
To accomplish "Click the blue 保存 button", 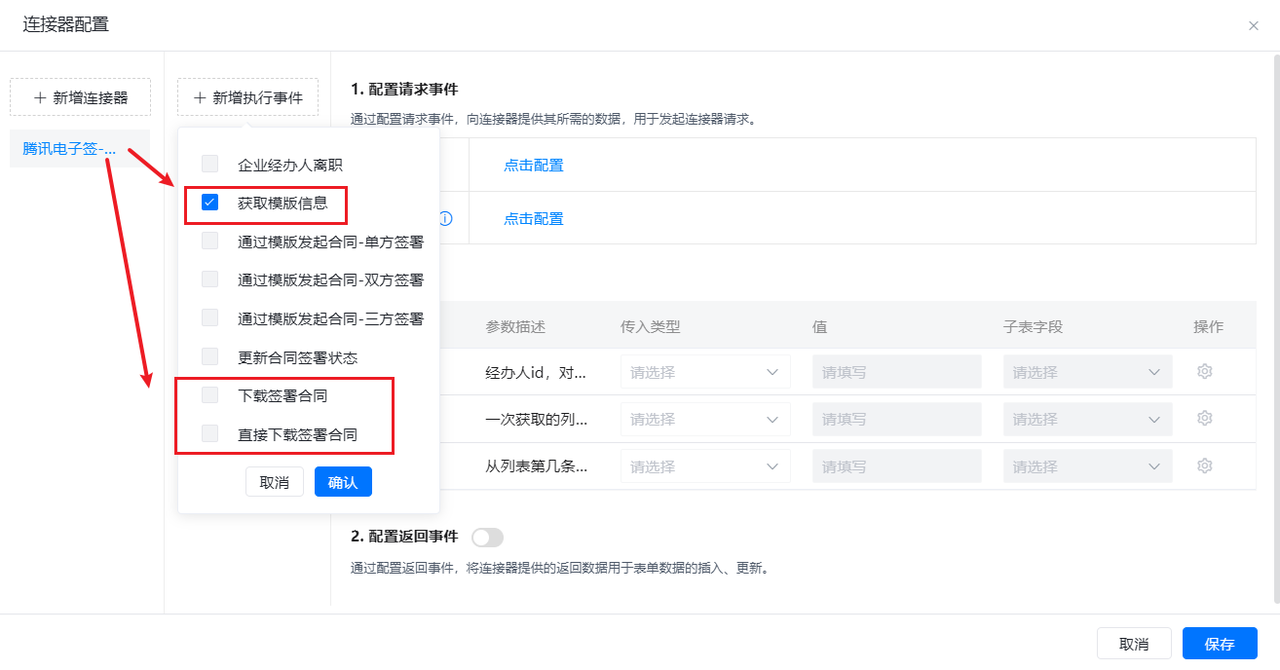I will tap(1219, 644).
